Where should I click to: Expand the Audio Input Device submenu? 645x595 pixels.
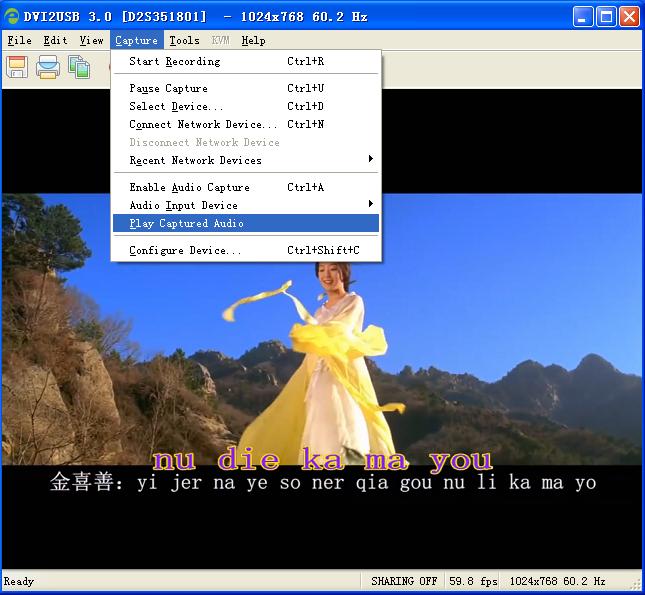pos(183,206)
